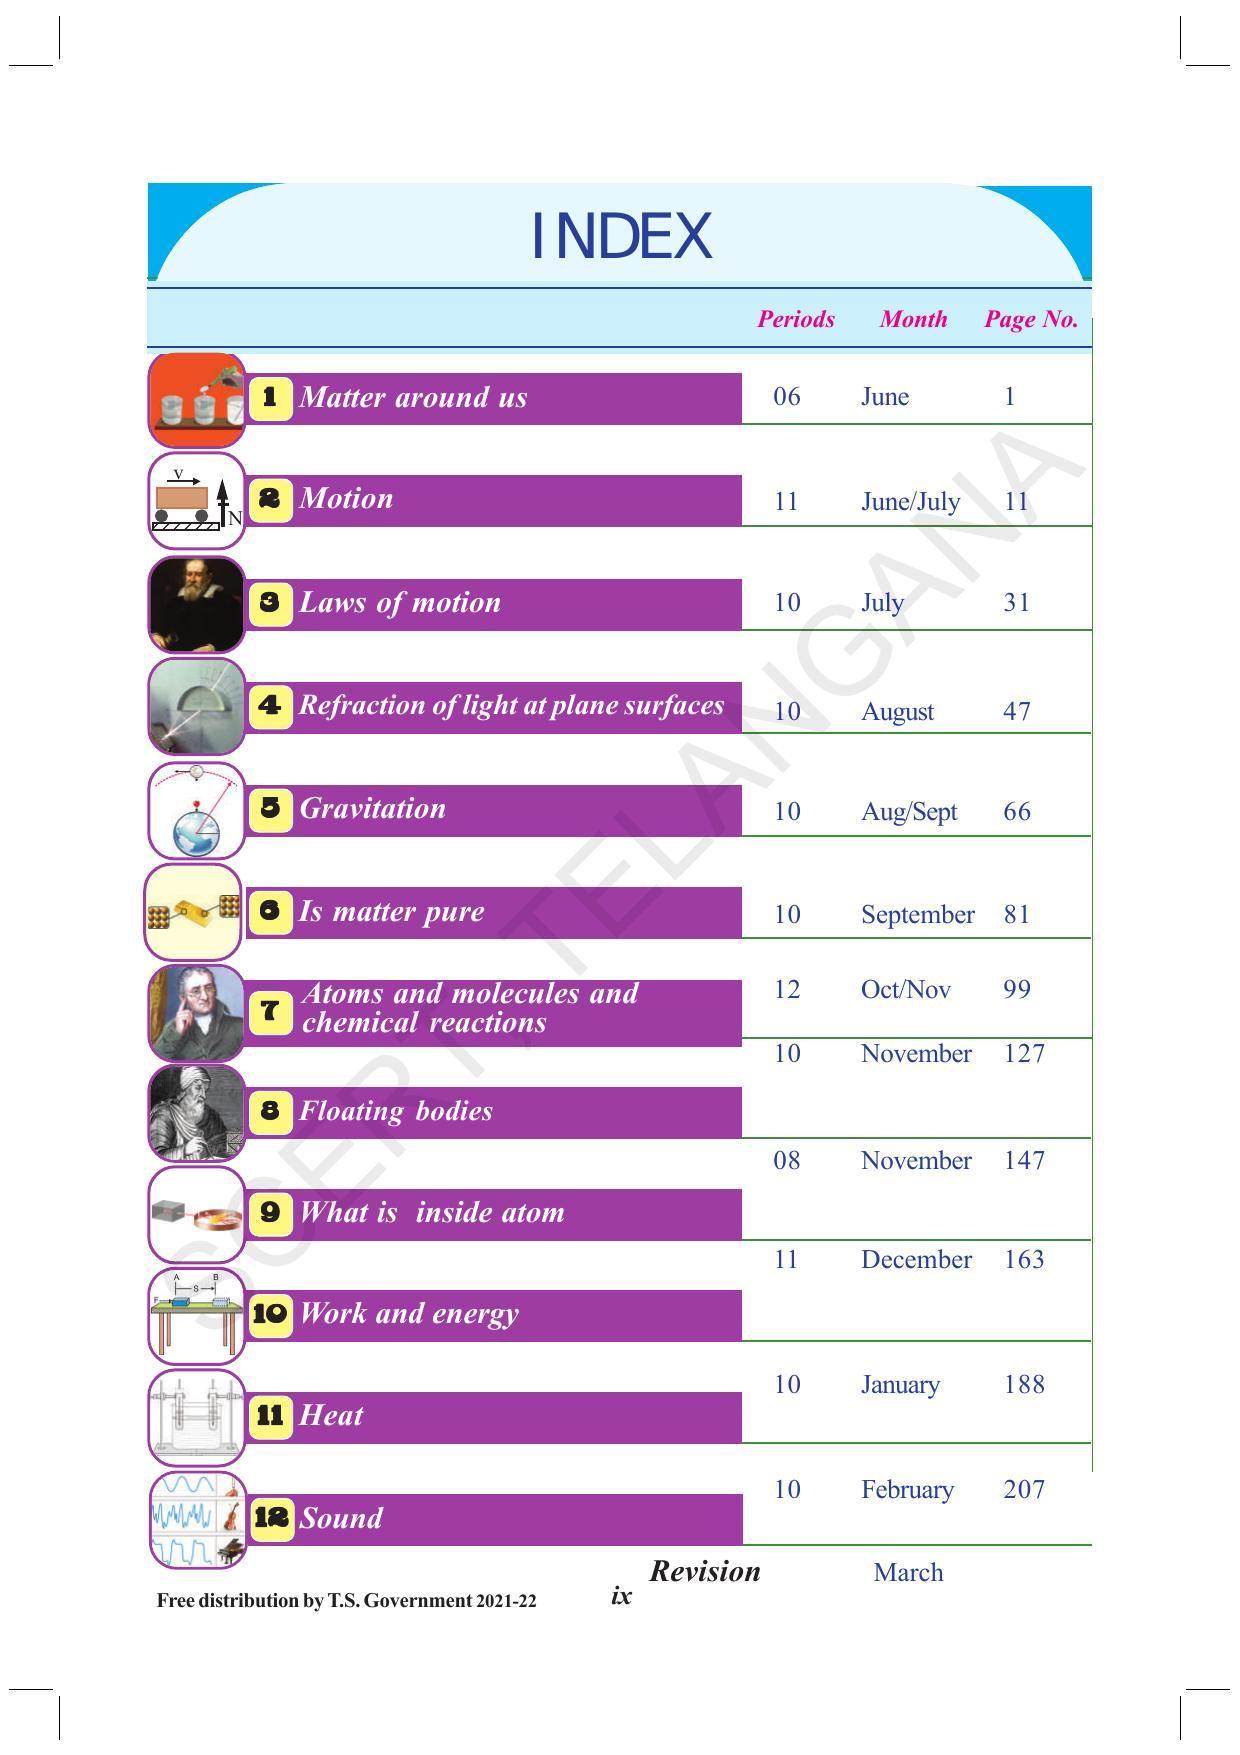Click the globe icon for Gravitation
This screenshot has height=1755, width=1240.
coord(197,810)
